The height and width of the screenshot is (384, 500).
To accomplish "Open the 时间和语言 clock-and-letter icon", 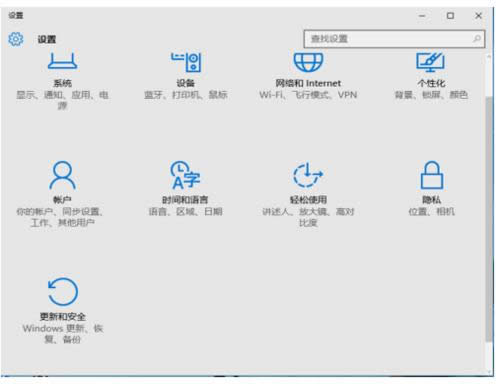I will pyautogui.click(x=186, y=175).
